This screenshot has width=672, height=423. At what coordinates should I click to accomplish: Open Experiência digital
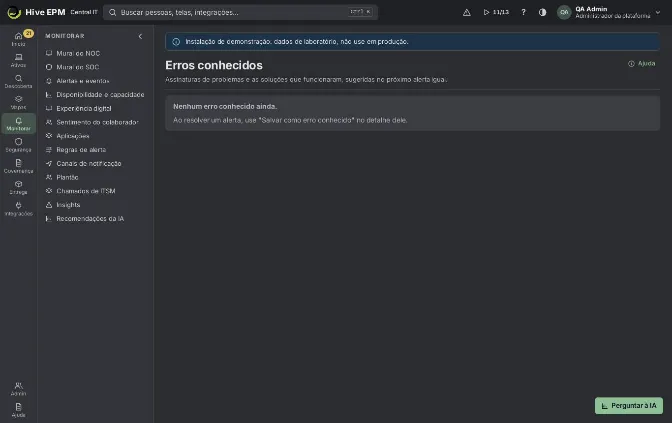point(95,108)
